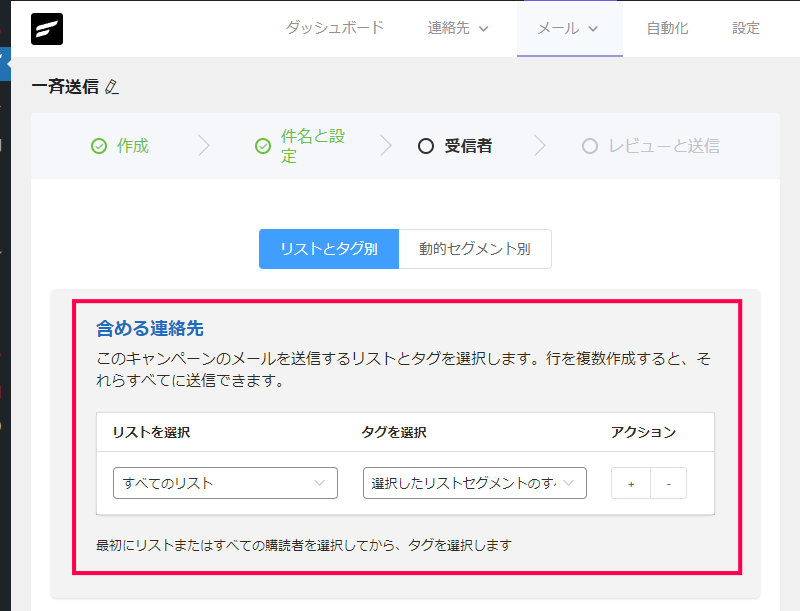
Task: Expand chevron next to メール
Action: click(593, 29)
